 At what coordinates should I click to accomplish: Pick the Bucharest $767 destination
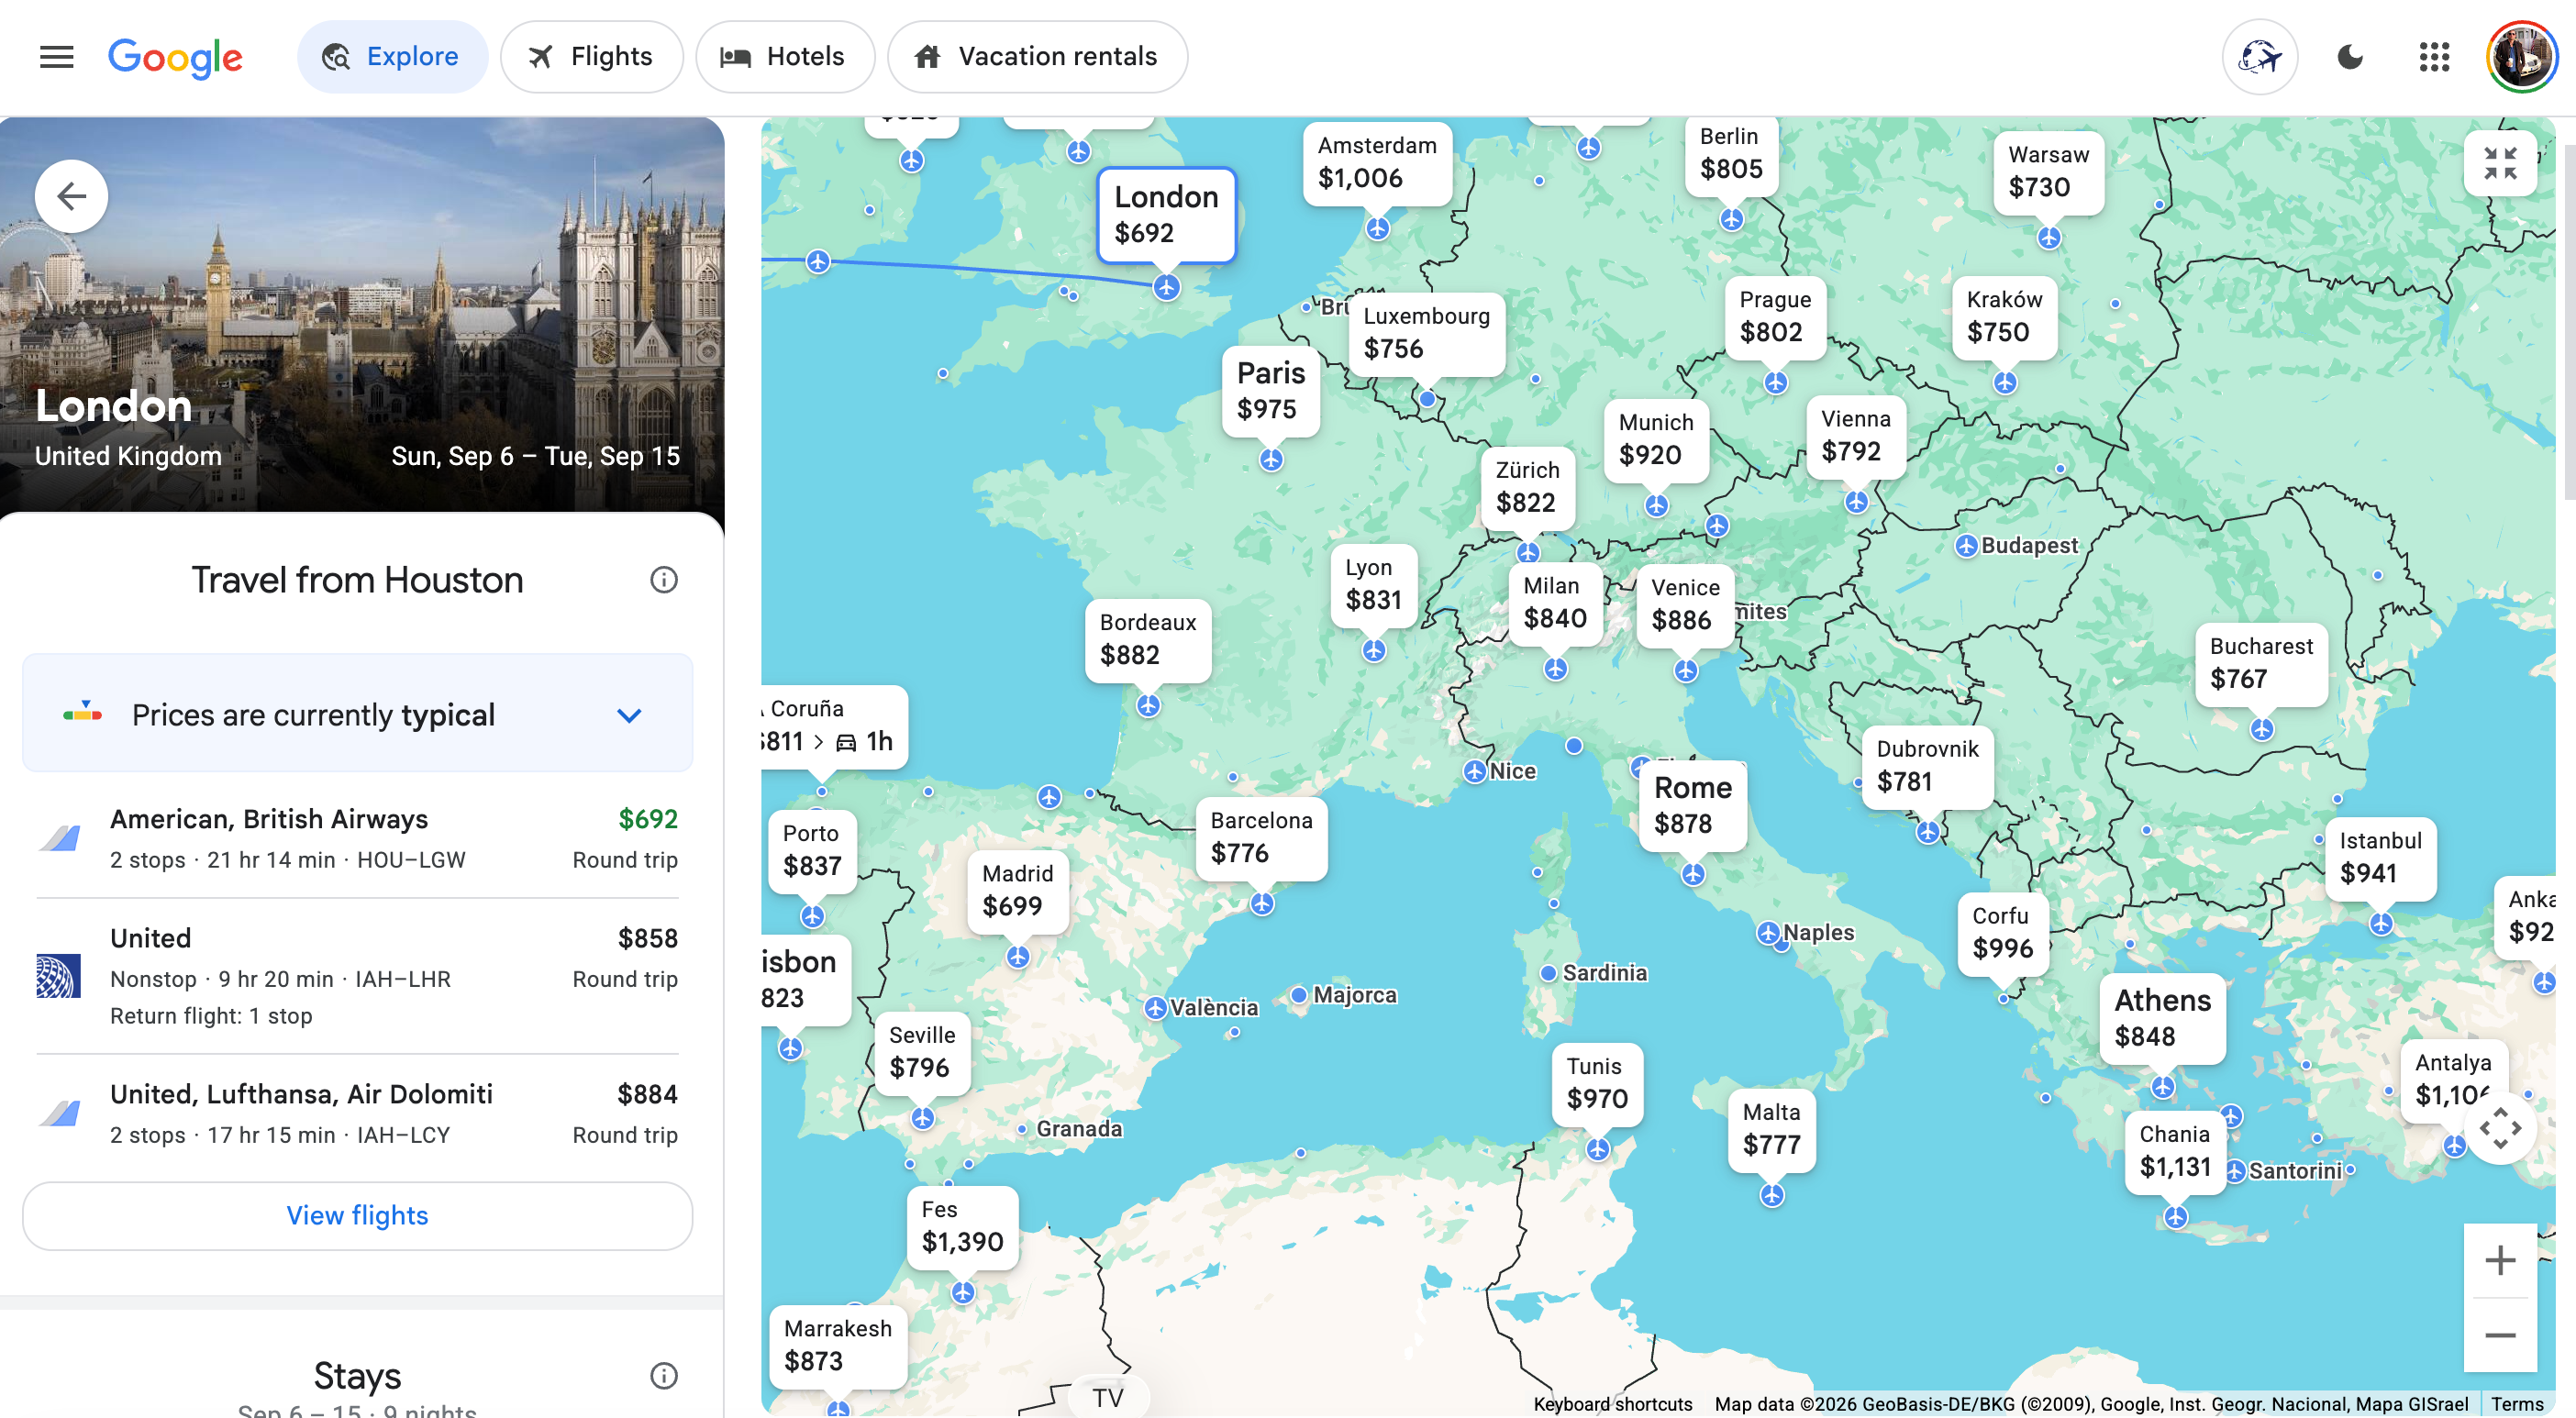(x=2261, y=664)
